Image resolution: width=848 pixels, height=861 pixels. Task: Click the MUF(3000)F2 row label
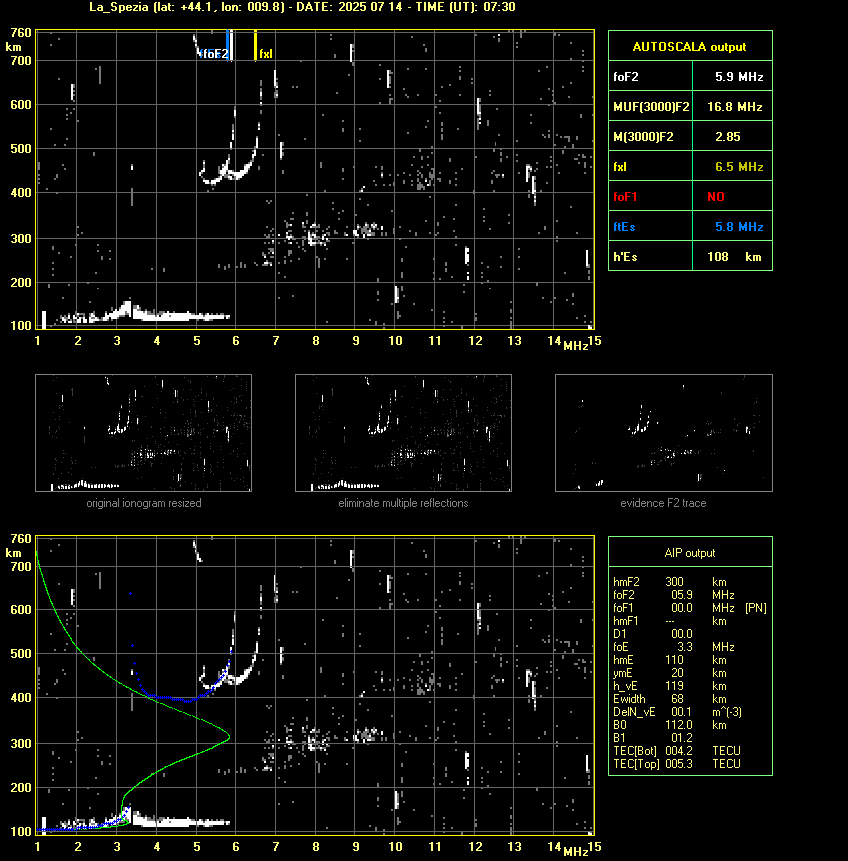[x=651, y=107]
